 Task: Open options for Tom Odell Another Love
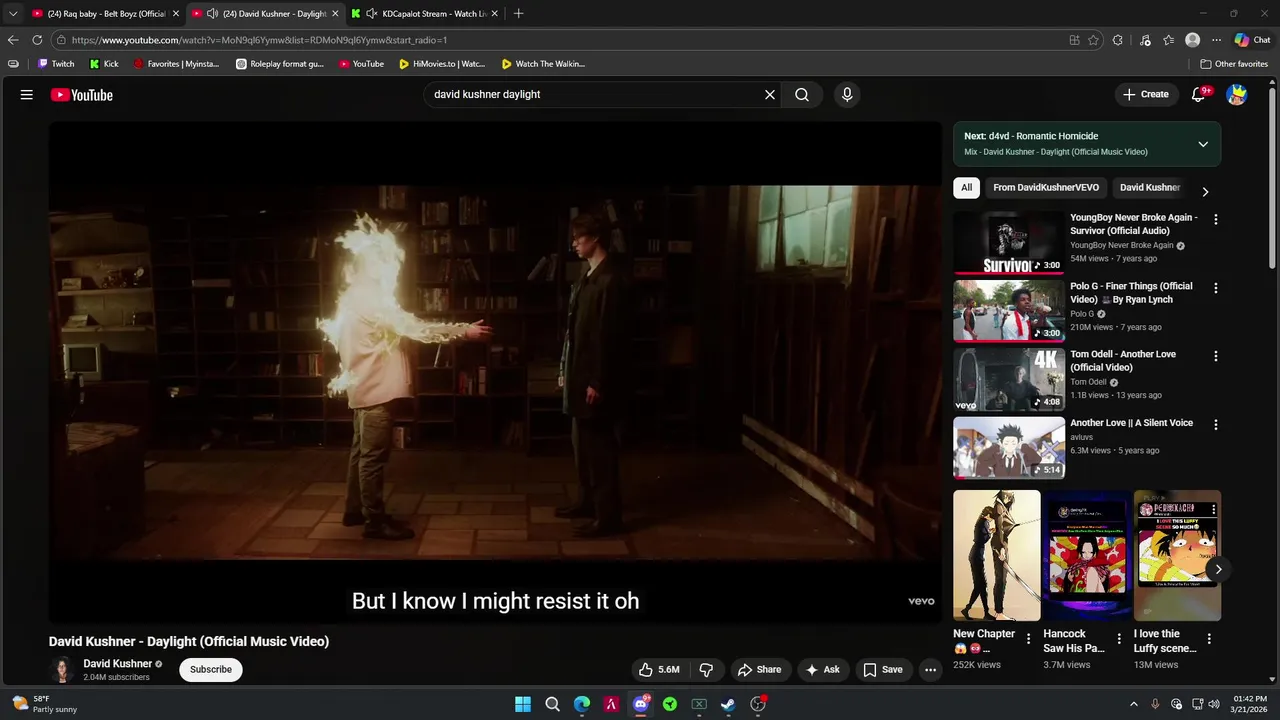pos(1216,356)
